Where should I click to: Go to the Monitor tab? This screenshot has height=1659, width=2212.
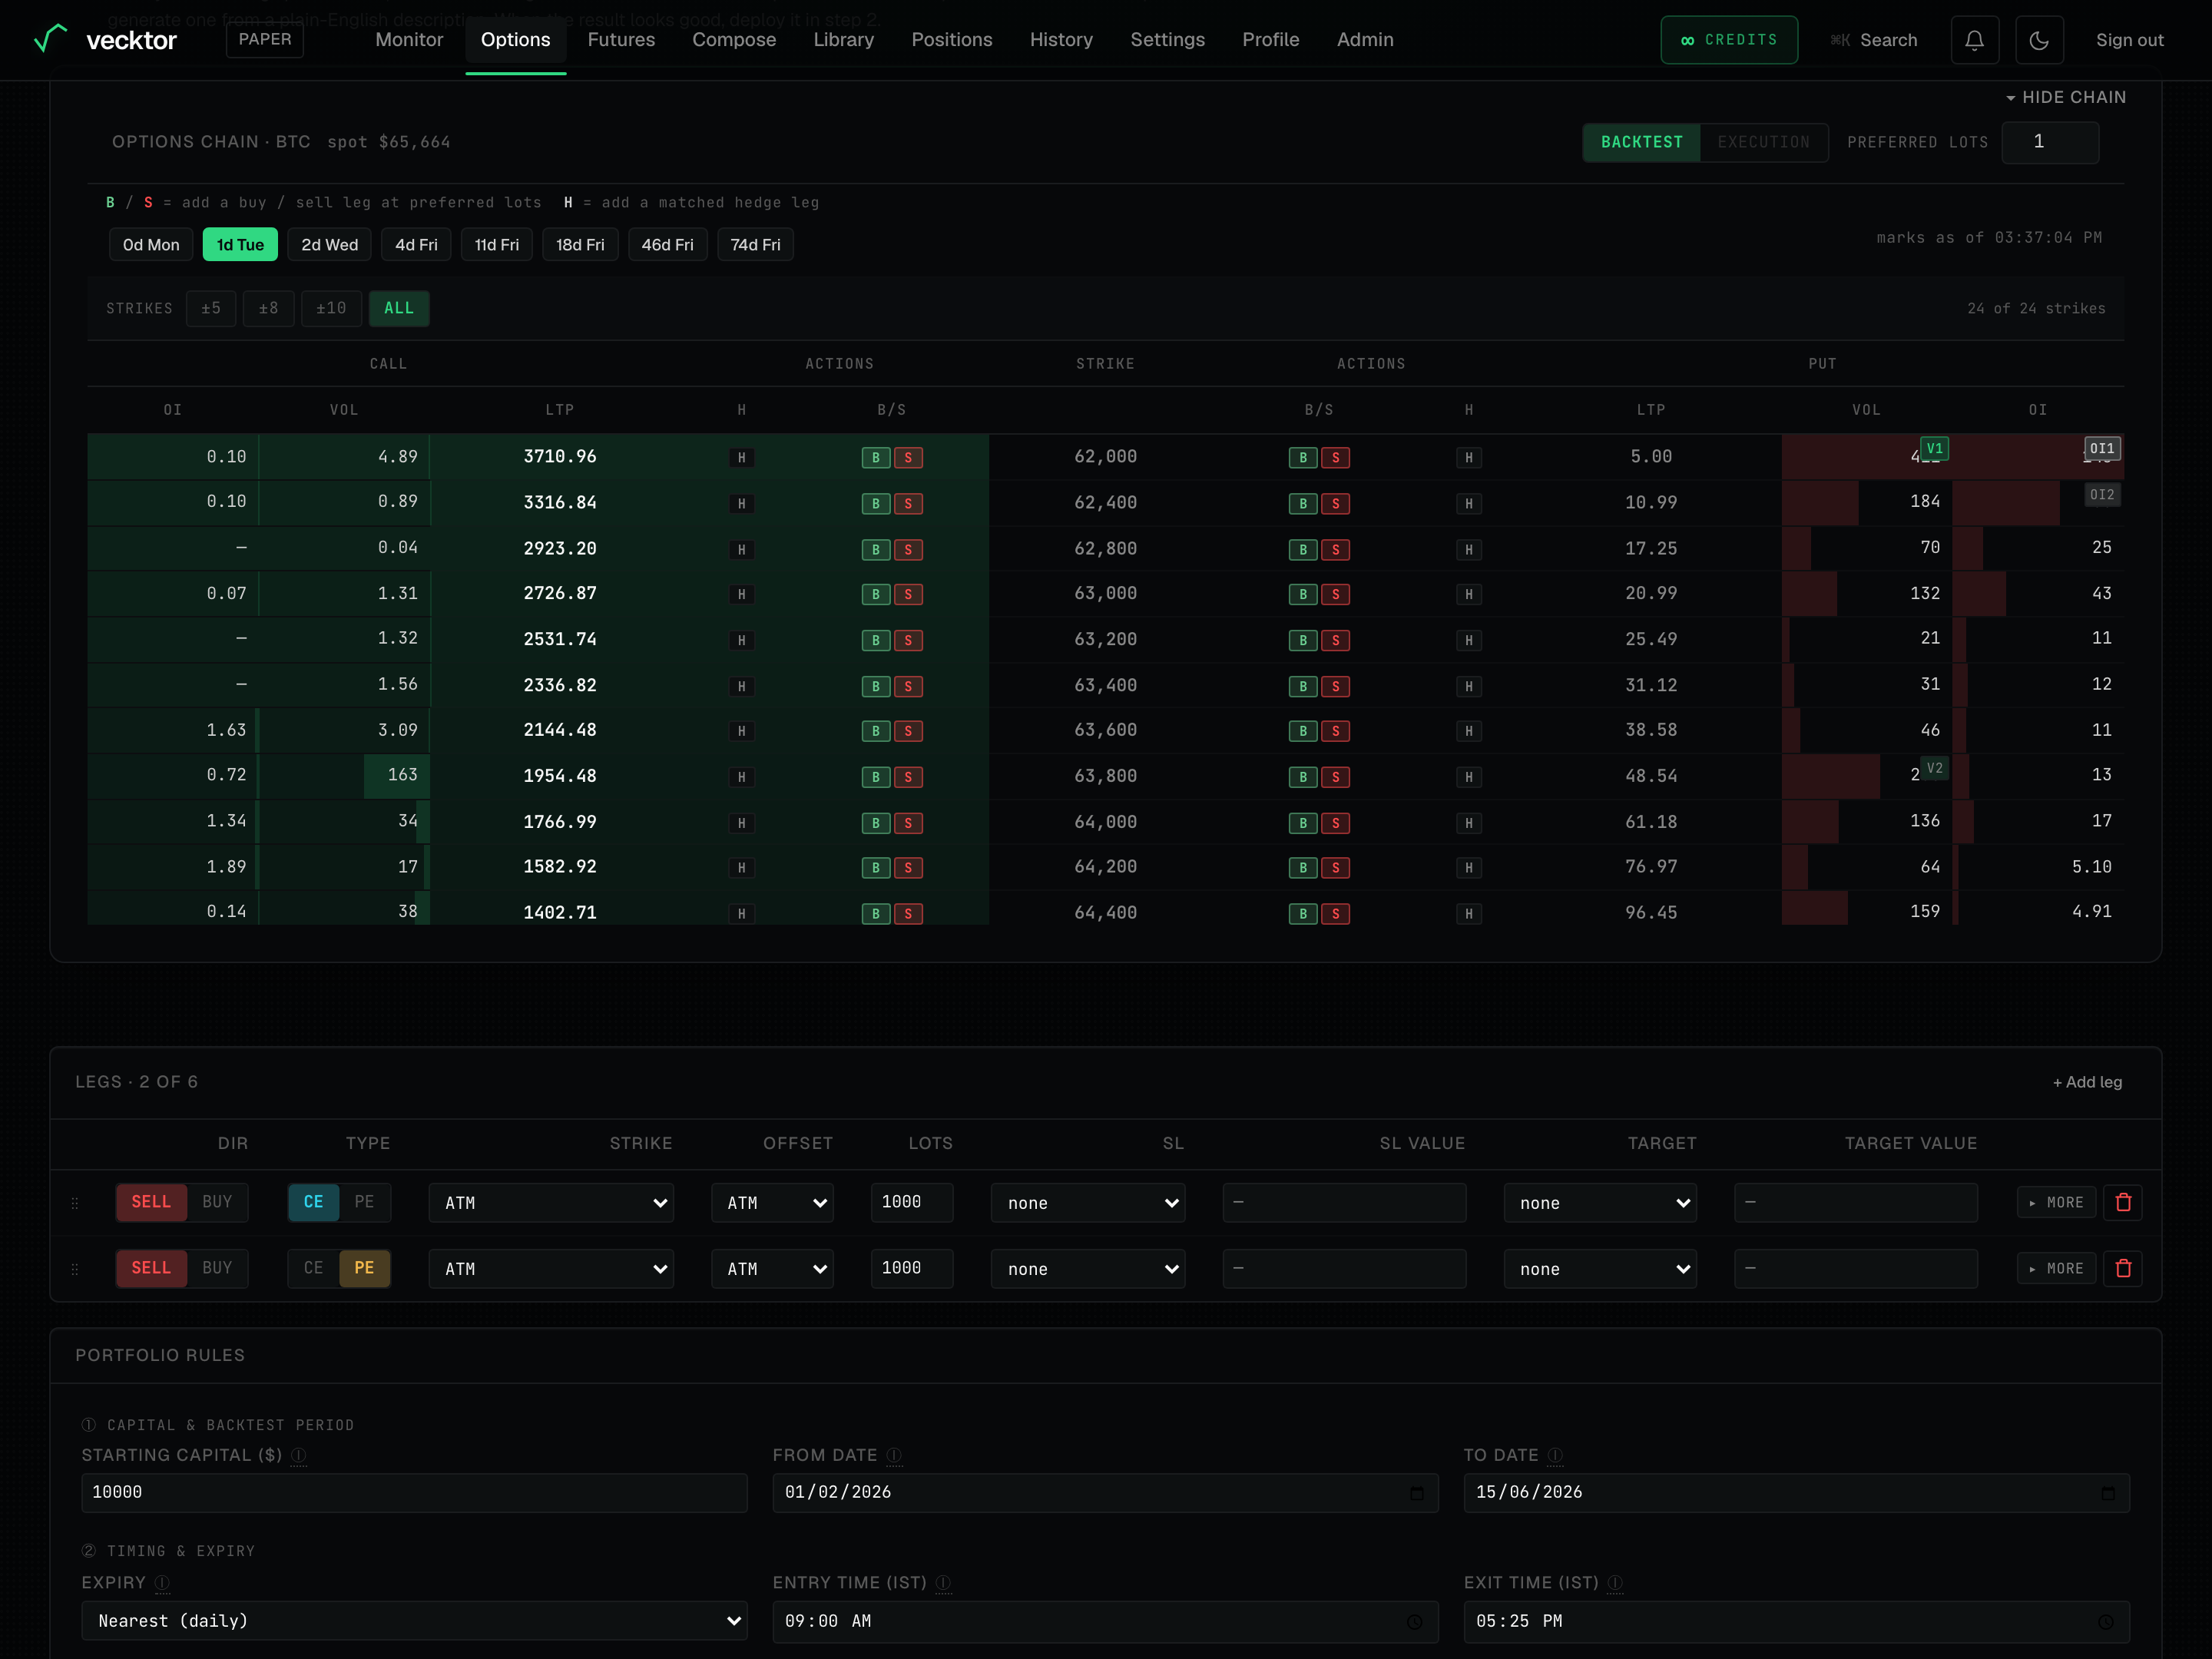tap(409, 40)
